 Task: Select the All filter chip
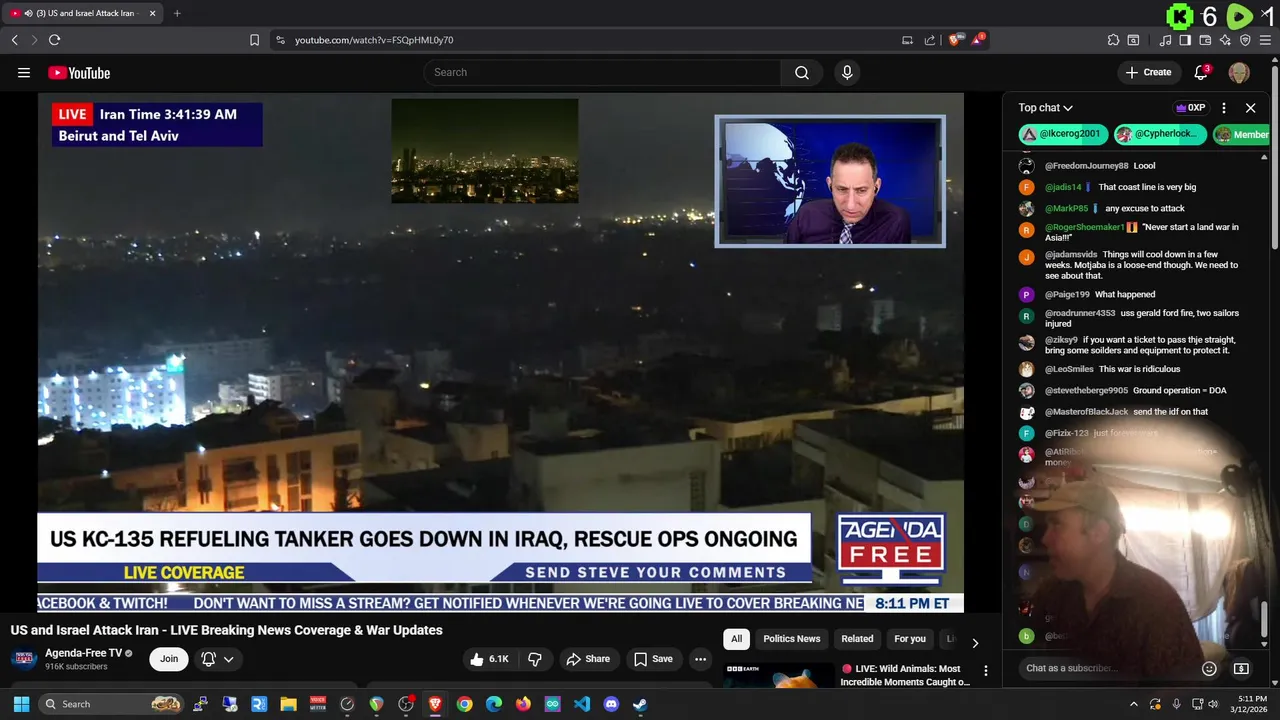[x=736, y=639]
